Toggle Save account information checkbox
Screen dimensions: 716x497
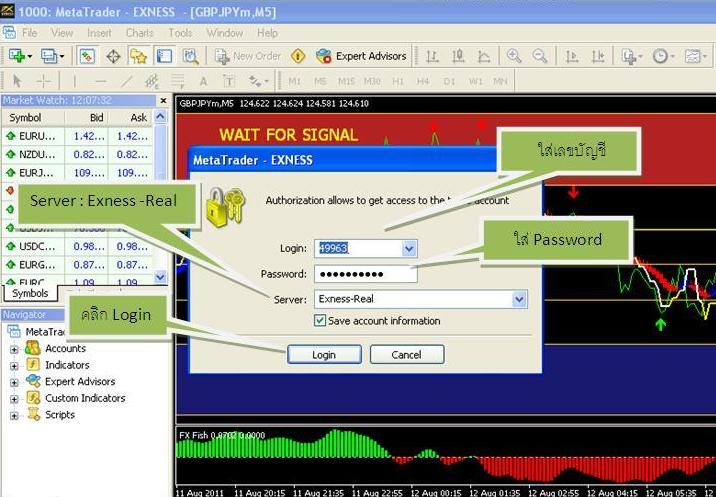[x=320, y=320]
